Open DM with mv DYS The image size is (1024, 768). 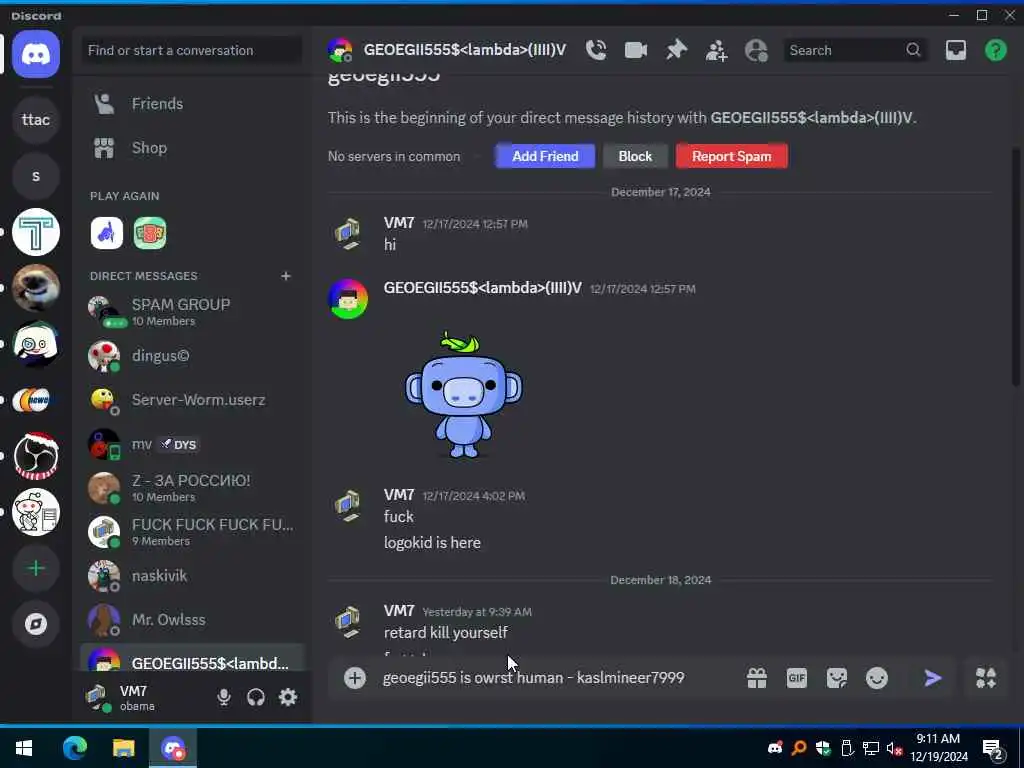(x=192, y=444)
